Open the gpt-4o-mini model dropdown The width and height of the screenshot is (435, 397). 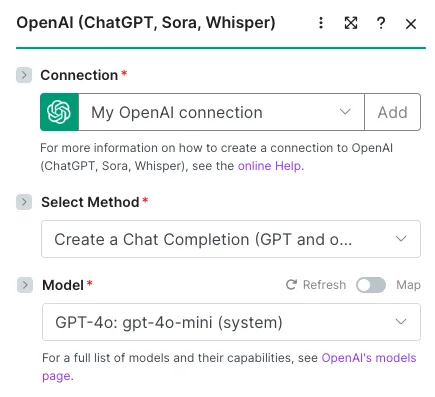point(231,322)
